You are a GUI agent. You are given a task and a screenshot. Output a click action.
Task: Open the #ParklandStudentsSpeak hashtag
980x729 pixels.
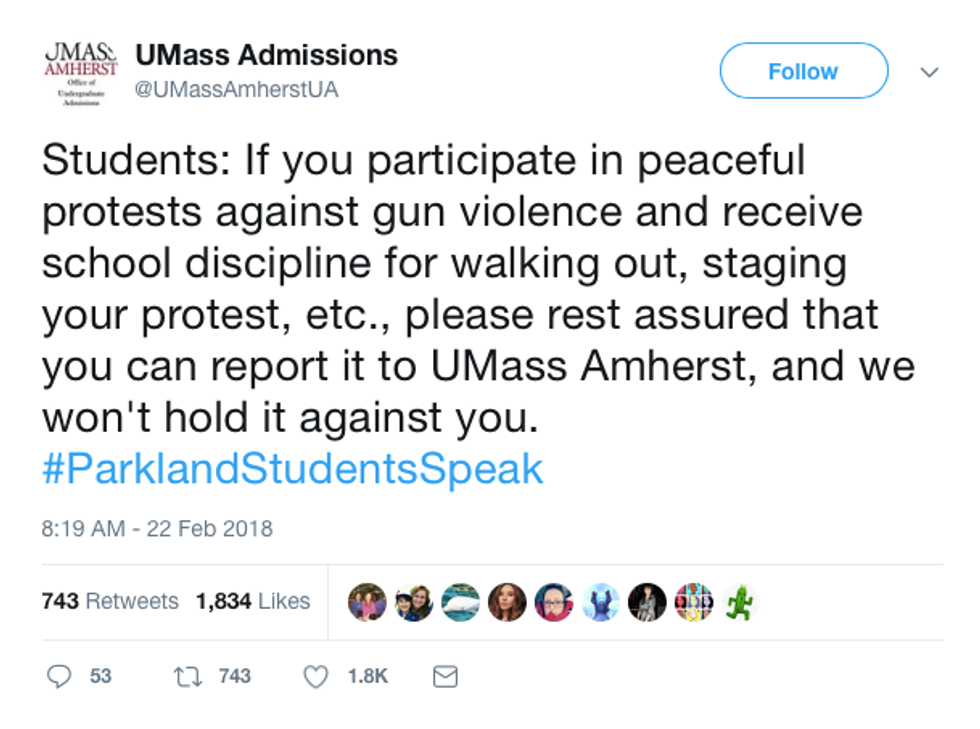pos(293,469)
